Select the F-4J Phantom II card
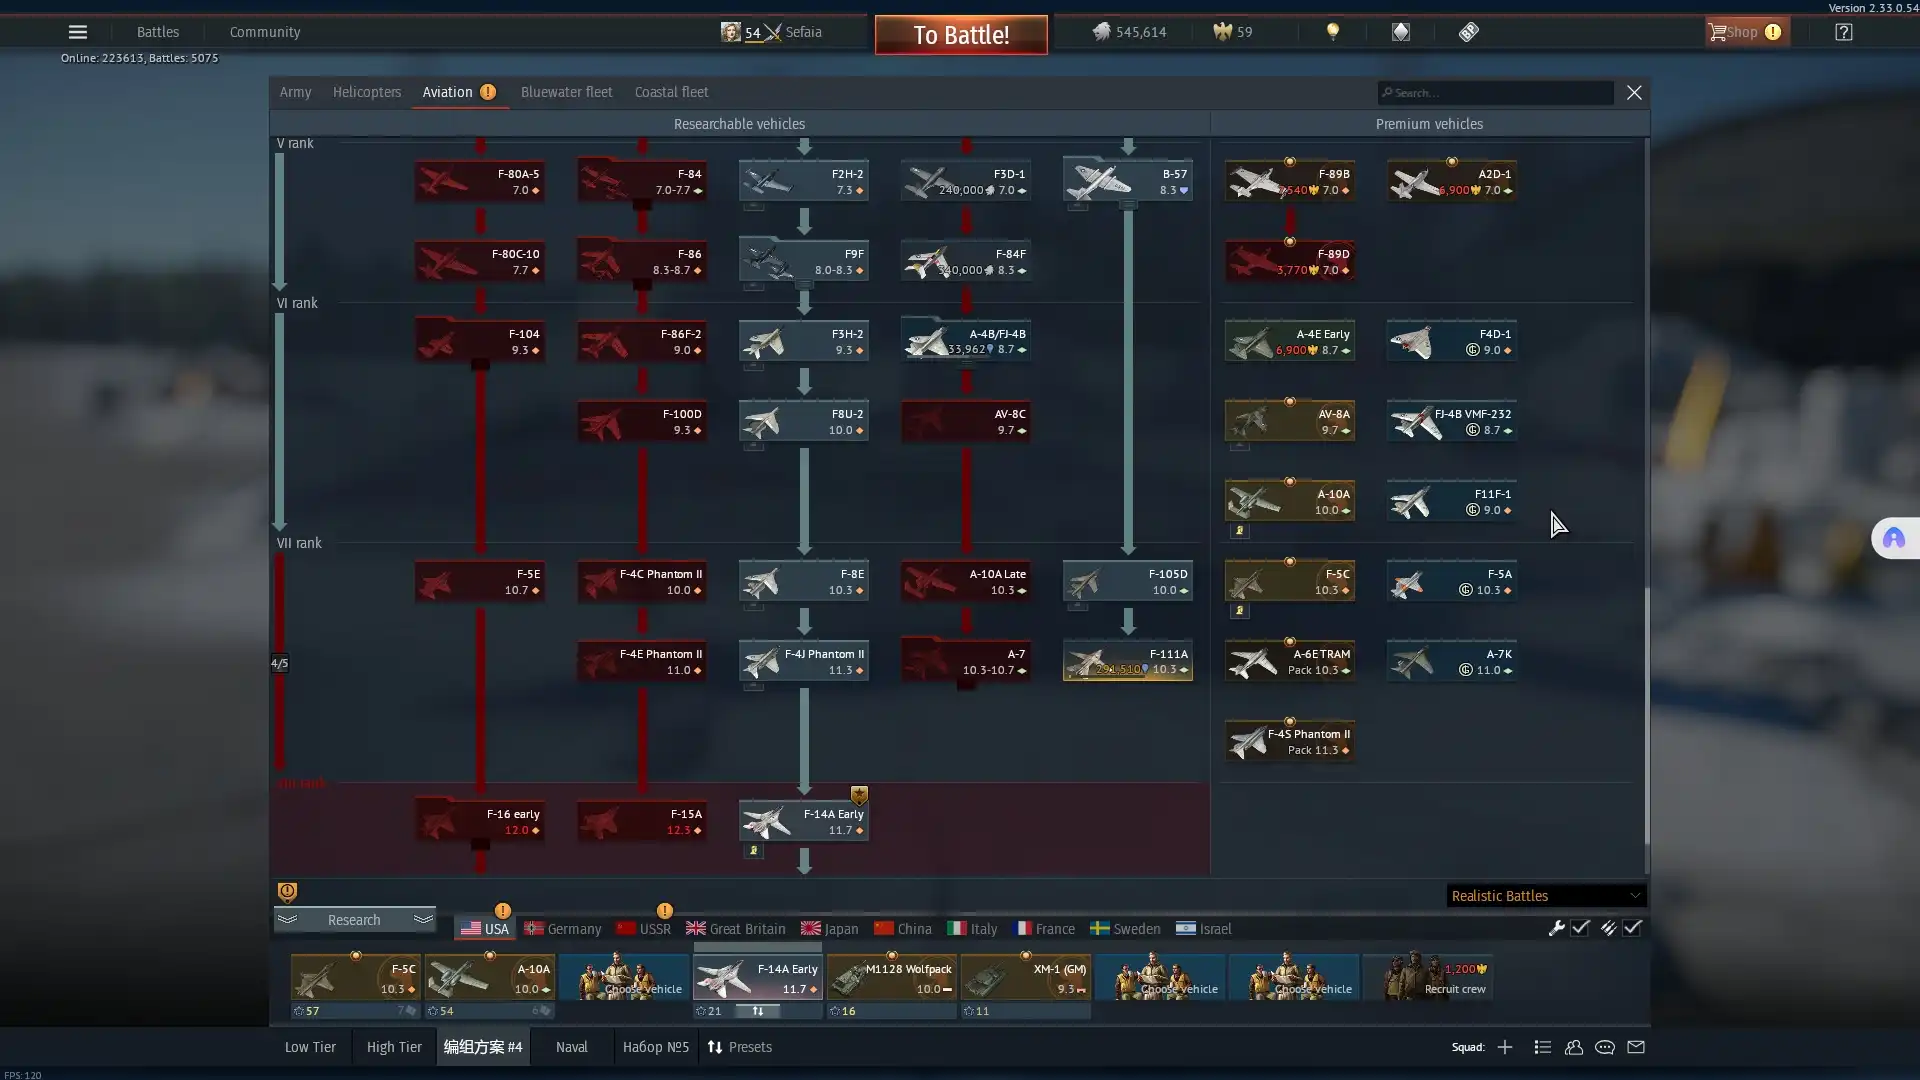The height and width of the screenshot is (1080, 1920). (804, 661)
